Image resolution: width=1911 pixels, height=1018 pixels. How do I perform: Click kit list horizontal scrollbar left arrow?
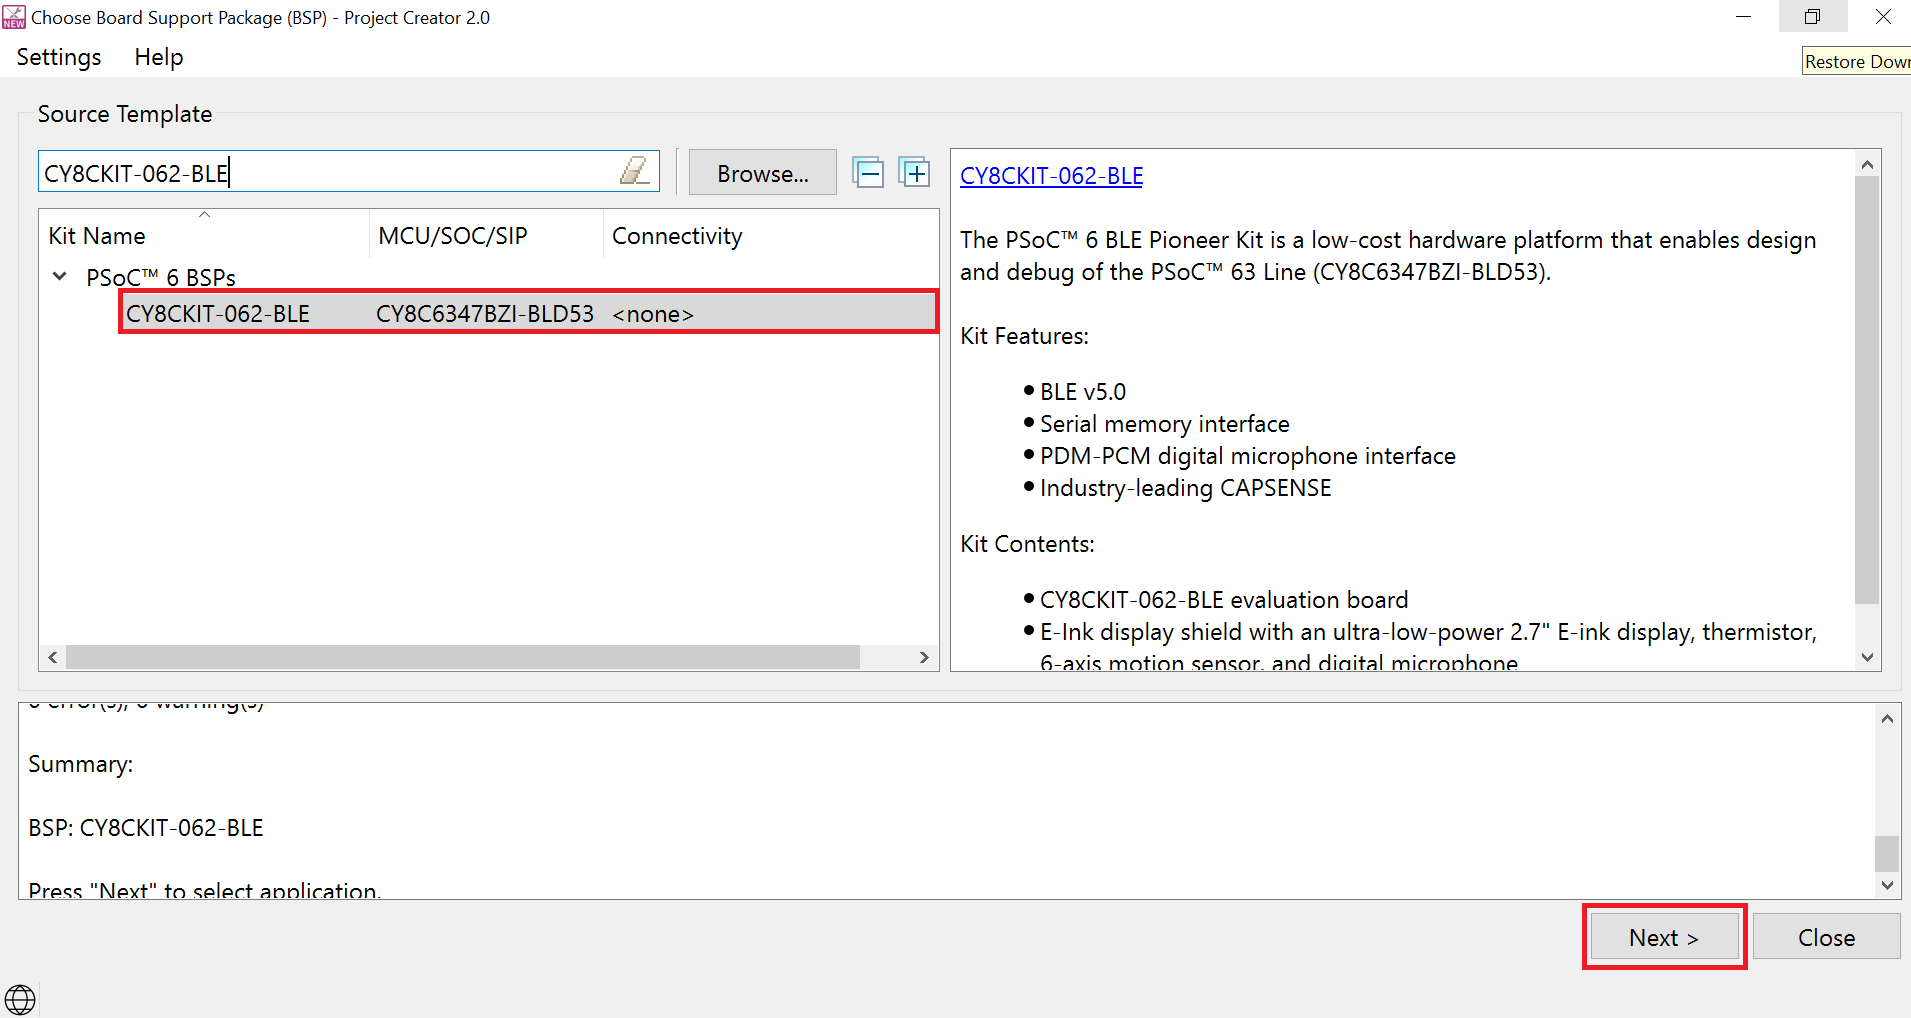click(x=53, y=657)
